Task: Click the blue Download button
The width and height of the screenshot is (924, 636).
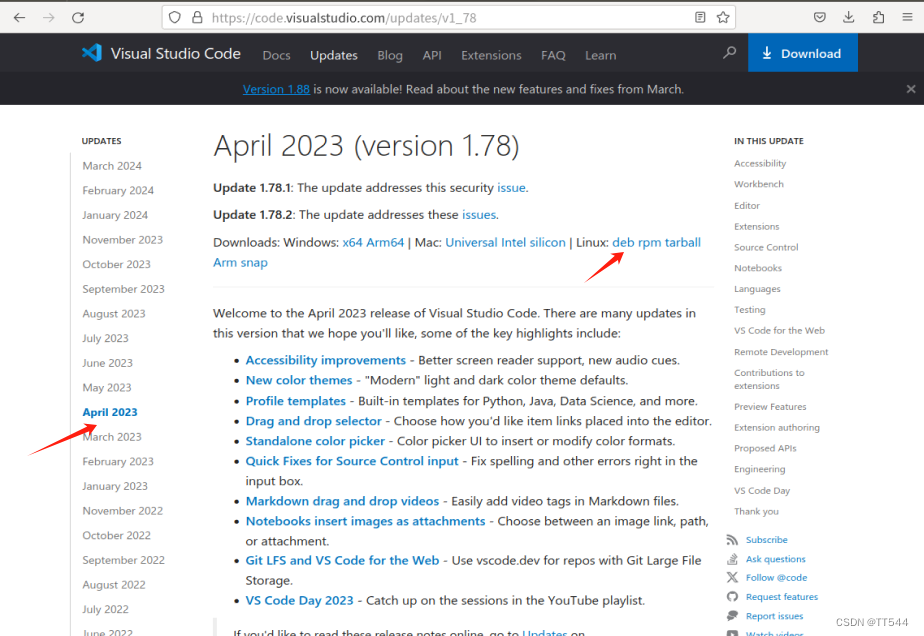Action: tap(803, 53)
